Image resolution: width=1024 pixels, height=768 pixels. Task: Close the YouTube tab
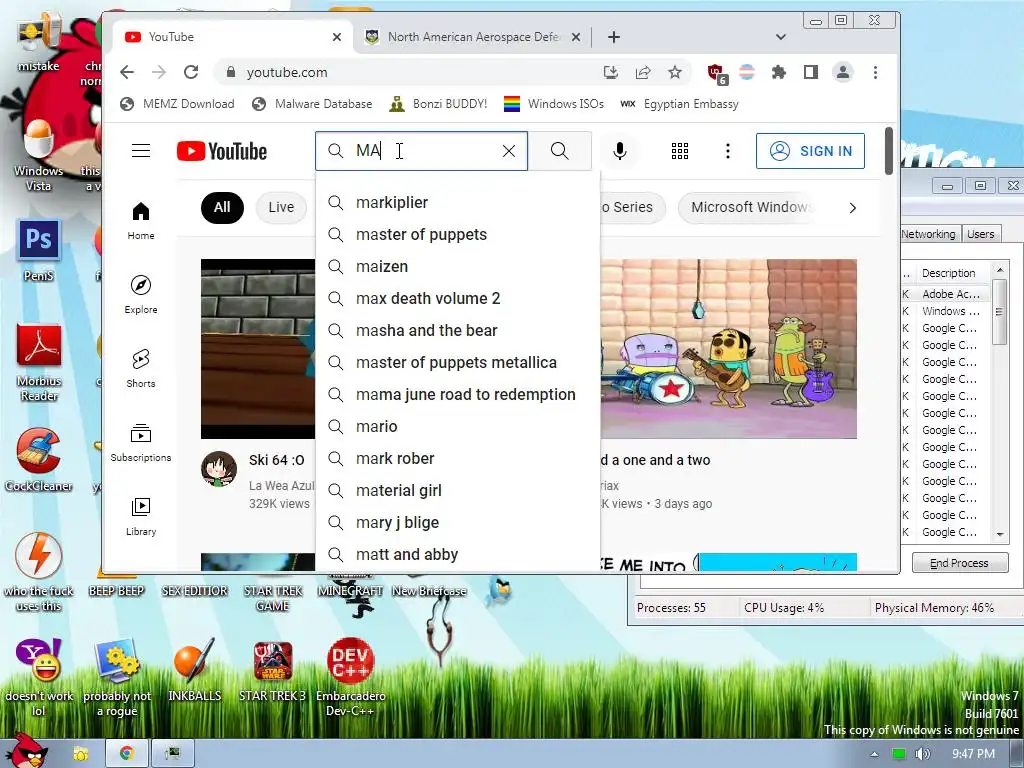336,37
